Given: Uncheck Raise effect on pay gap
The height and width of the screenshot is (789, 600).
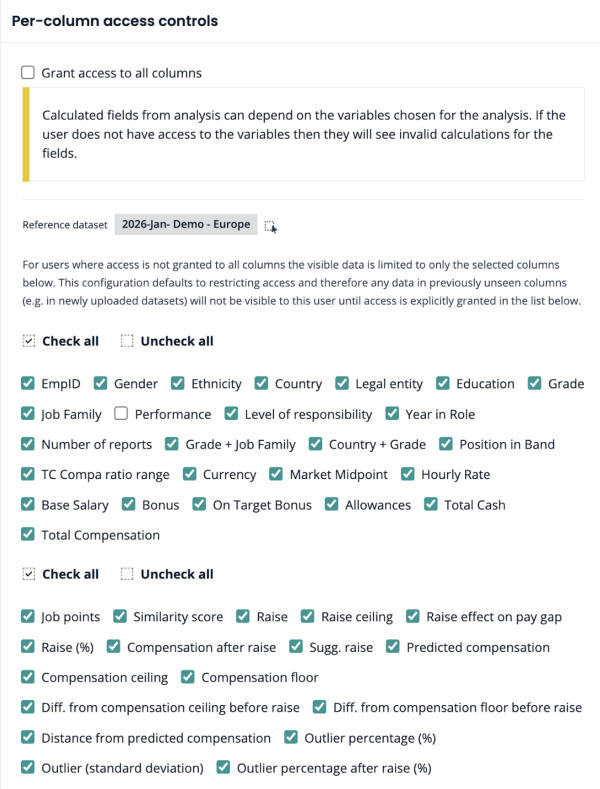Looking at the screenshot, I should pyautogui.click(x=413, y=617).
